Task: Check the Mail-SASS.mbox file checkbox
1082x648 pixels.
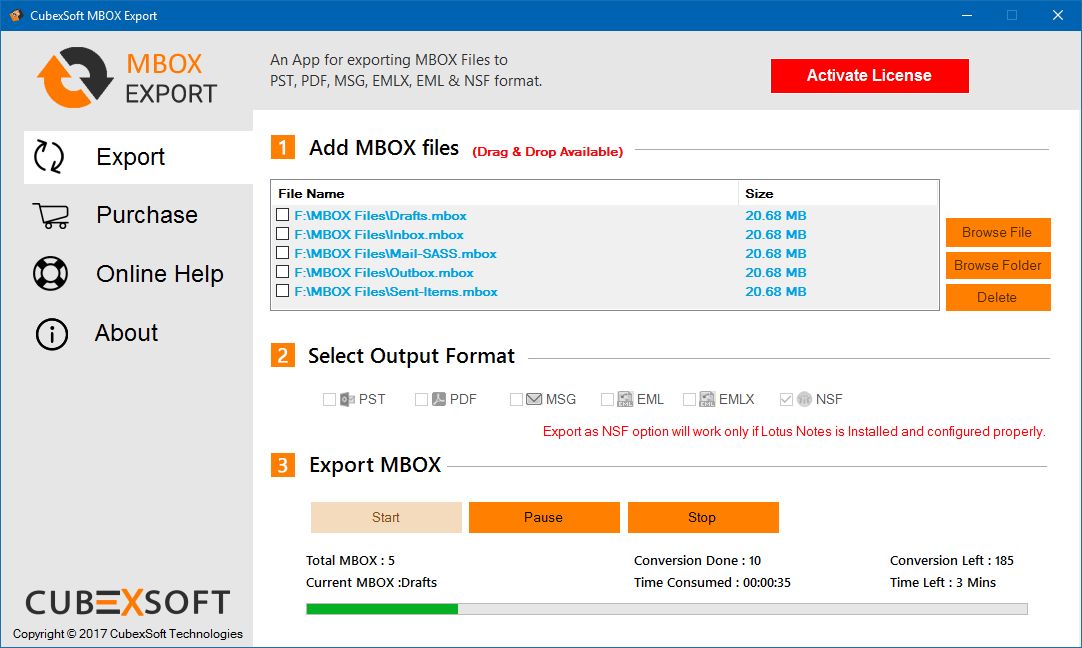Action: click(x=282, y=253)
